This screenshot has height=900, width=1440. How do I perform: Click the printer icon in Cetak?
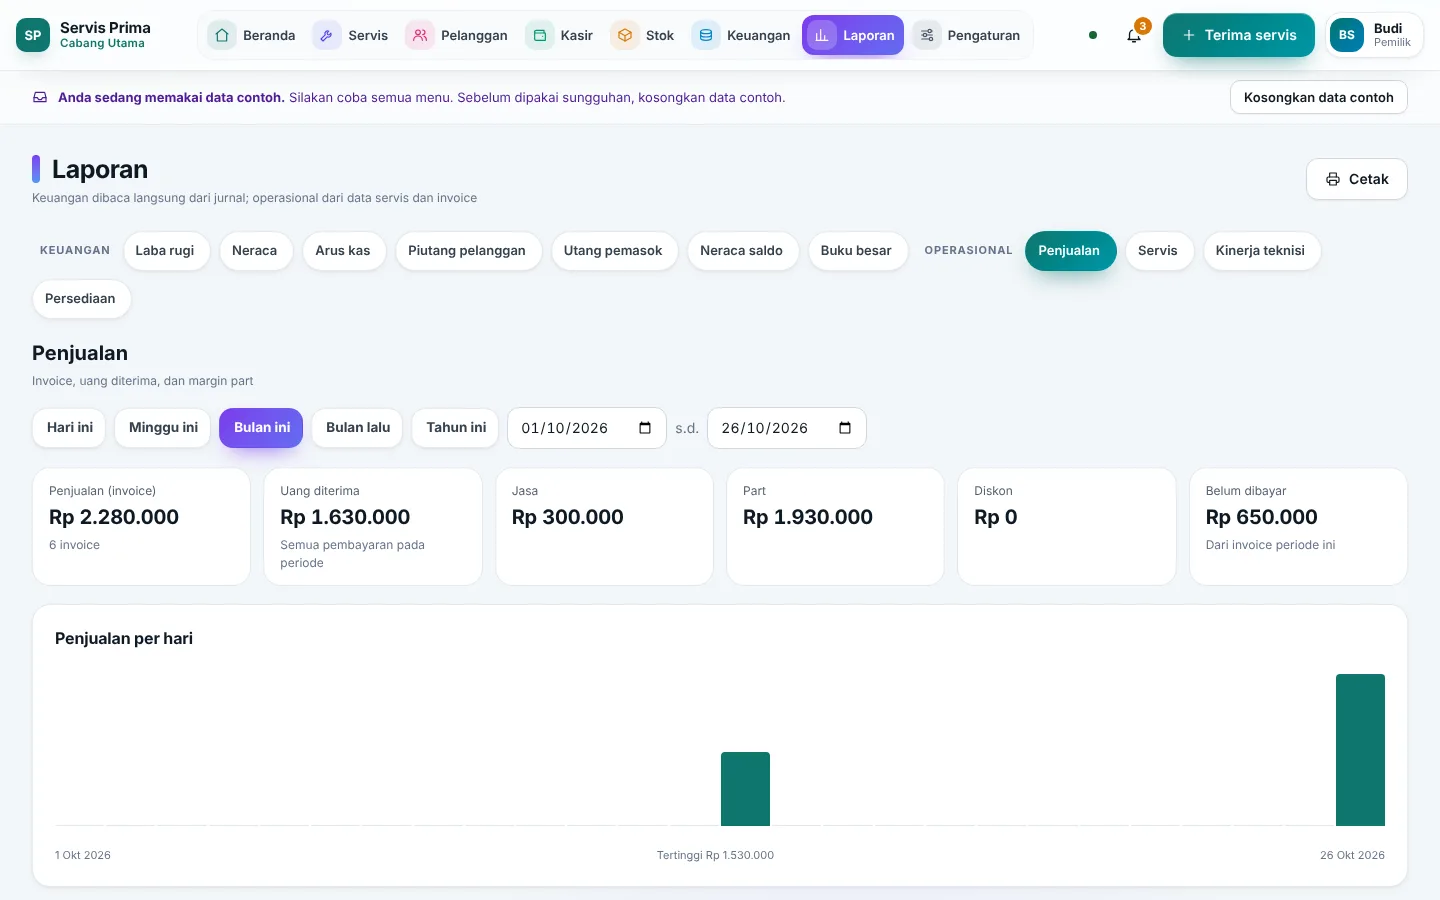[1333, 179]
